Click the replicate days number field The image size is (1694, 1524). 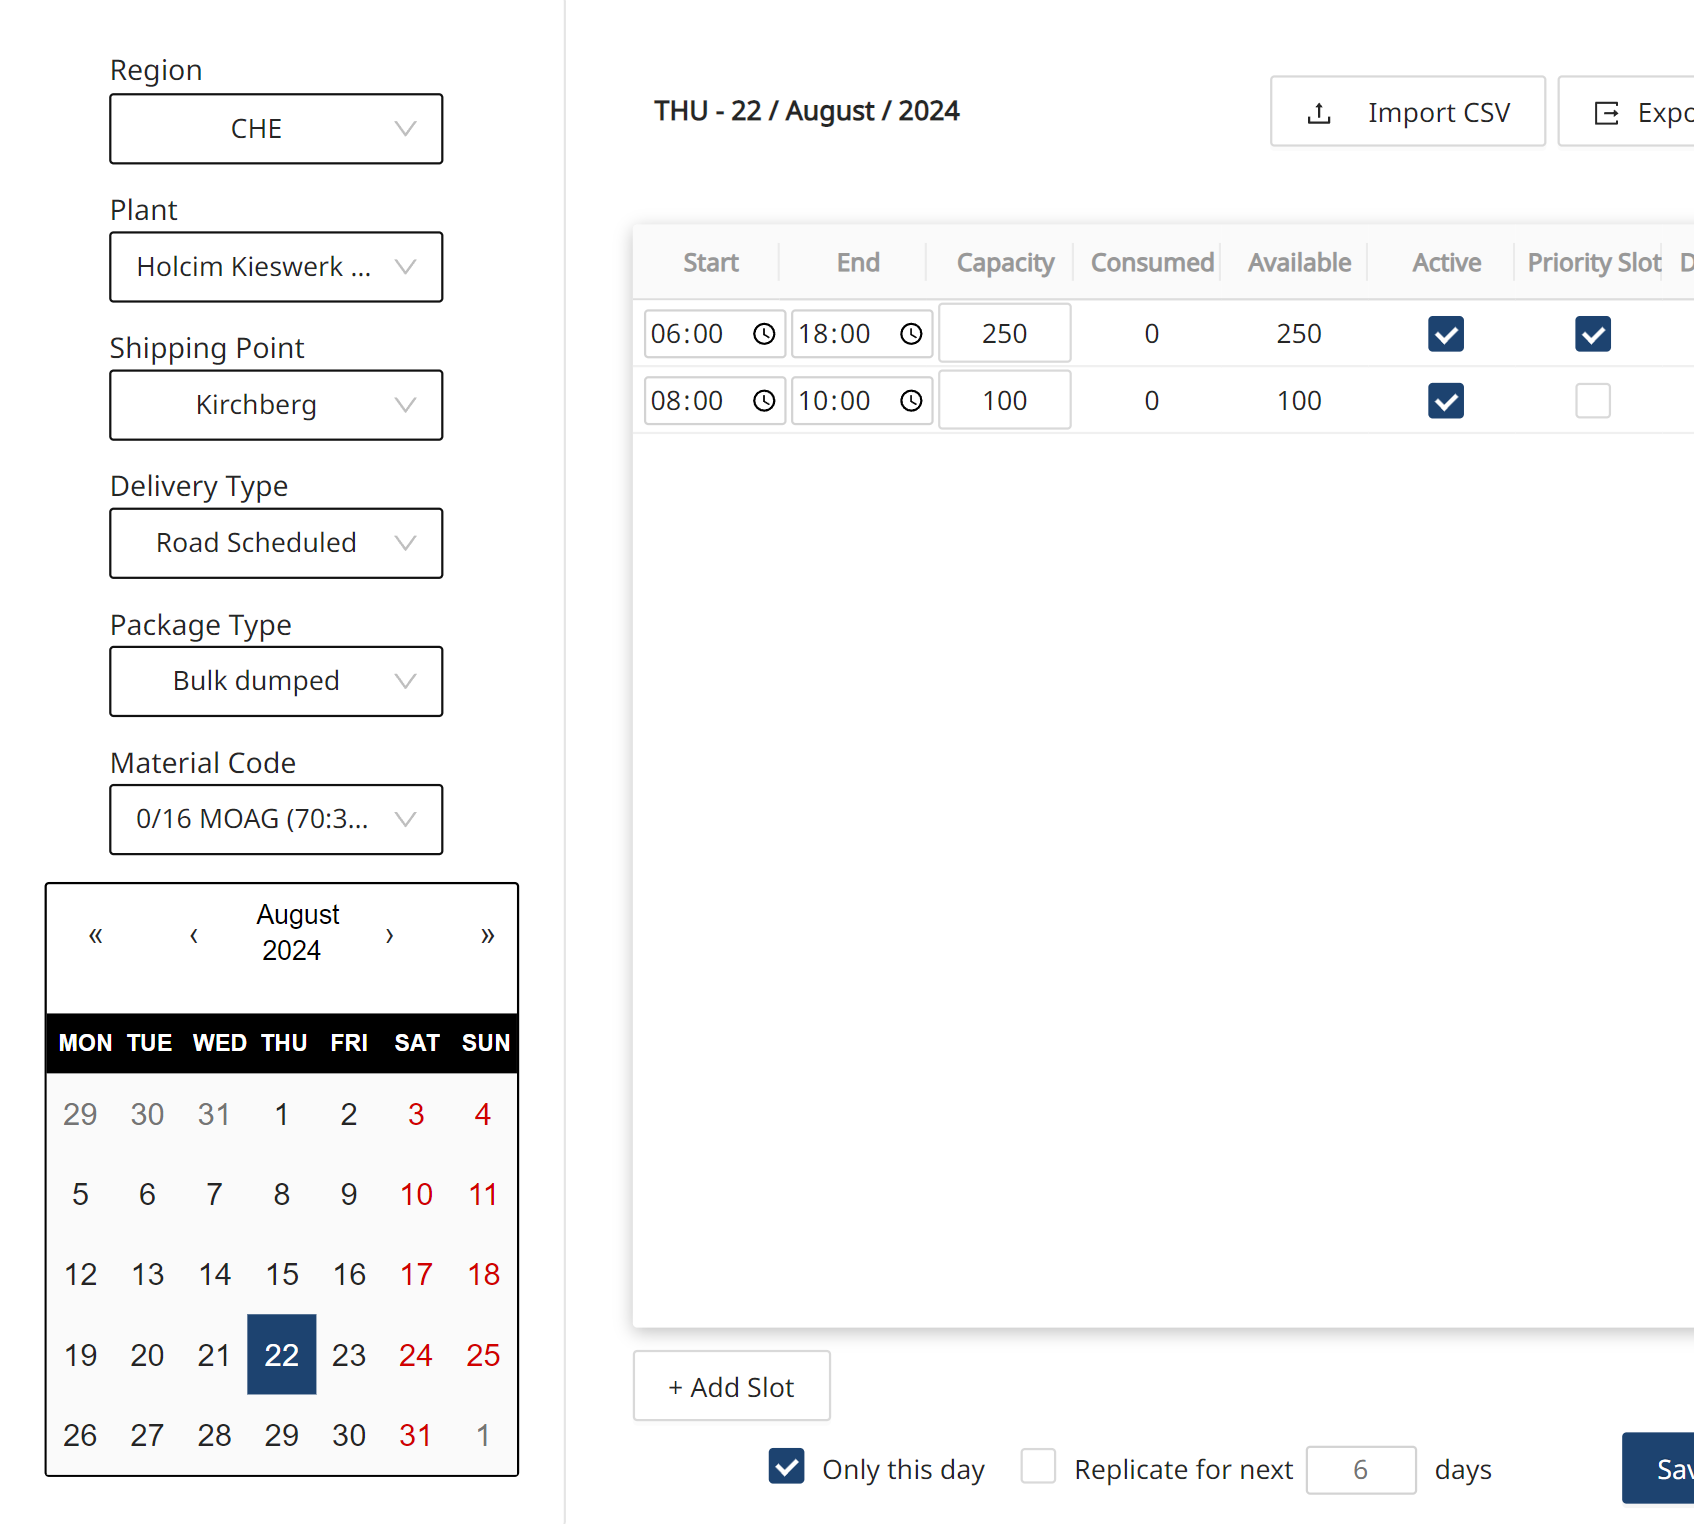tap(1360, 1470)
